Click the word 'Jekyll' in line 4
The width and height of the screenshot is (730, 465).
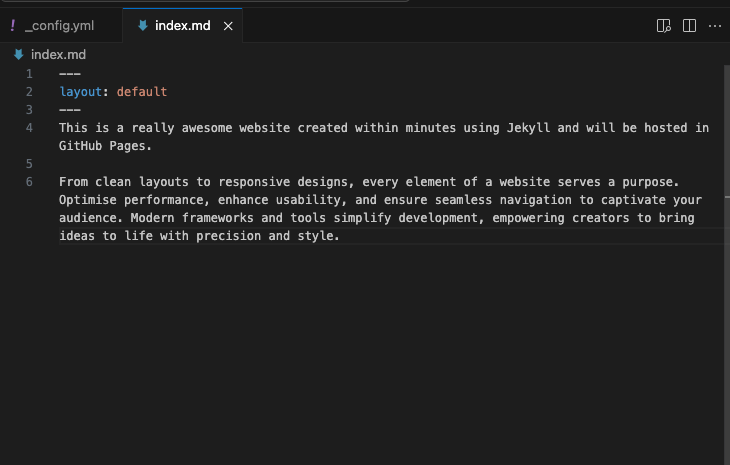(528, 128)
